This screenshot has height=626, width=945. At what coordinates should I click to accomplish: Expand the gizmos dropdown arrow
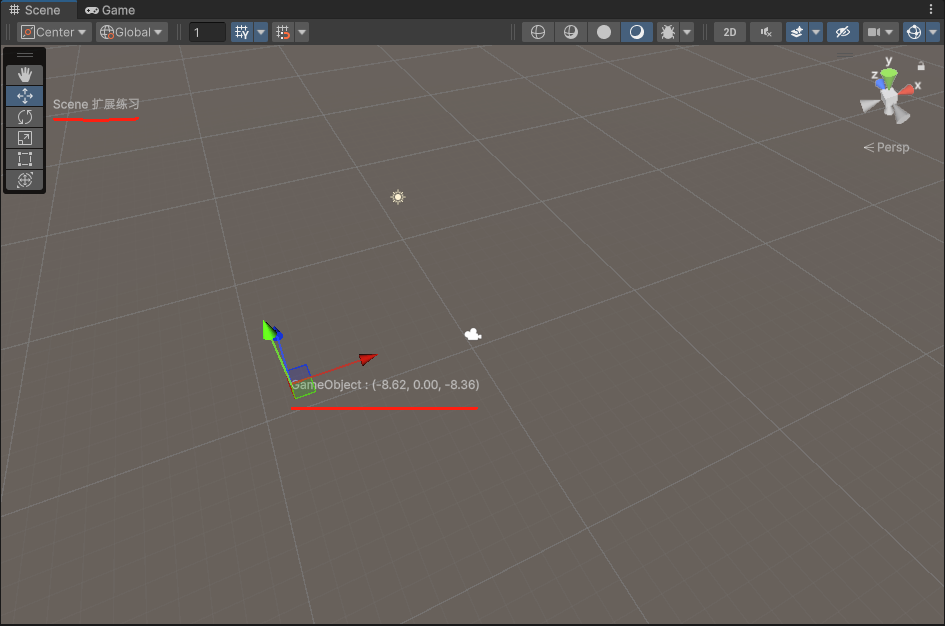(933, 32)
